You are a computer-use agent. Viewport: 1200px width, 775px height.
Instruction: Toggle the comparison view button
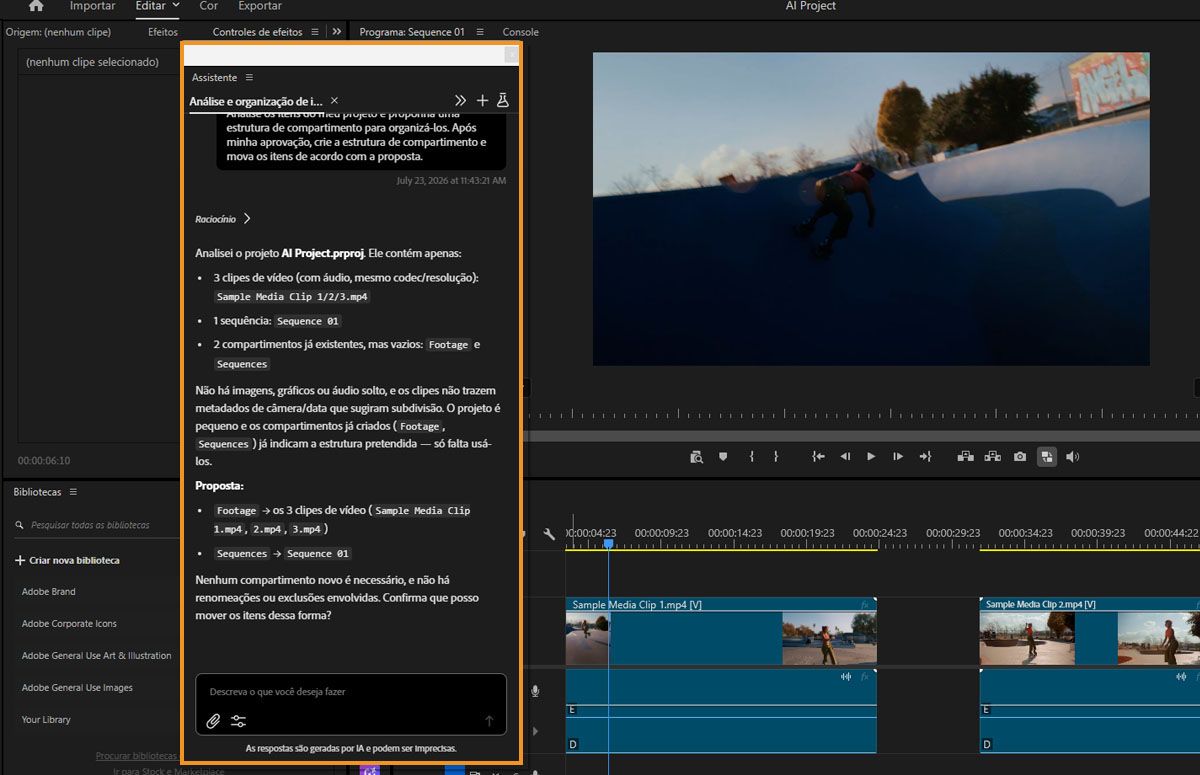click(x=1046, y=456)
